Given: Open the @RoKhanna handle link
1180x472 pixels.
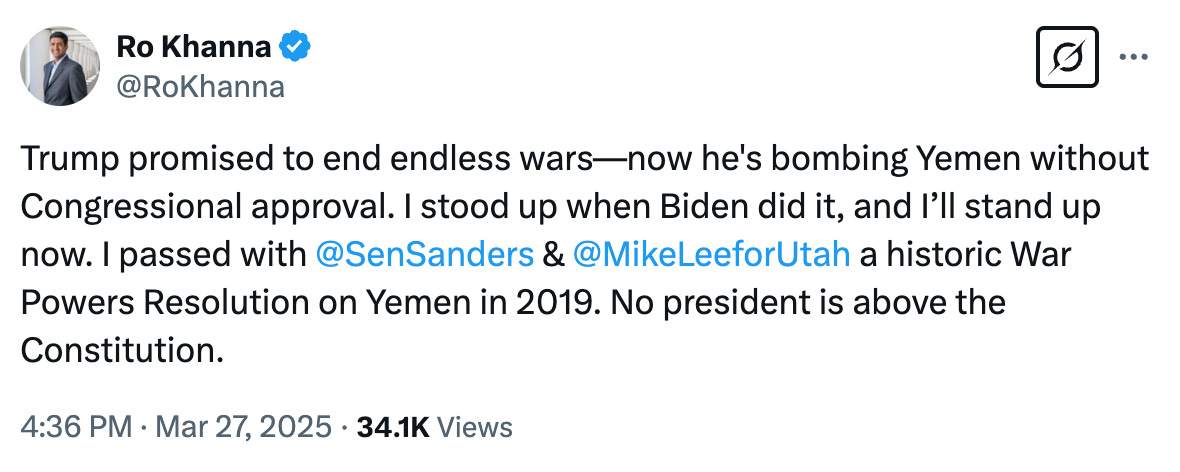Looking at the screenshot, I should 200,87.
